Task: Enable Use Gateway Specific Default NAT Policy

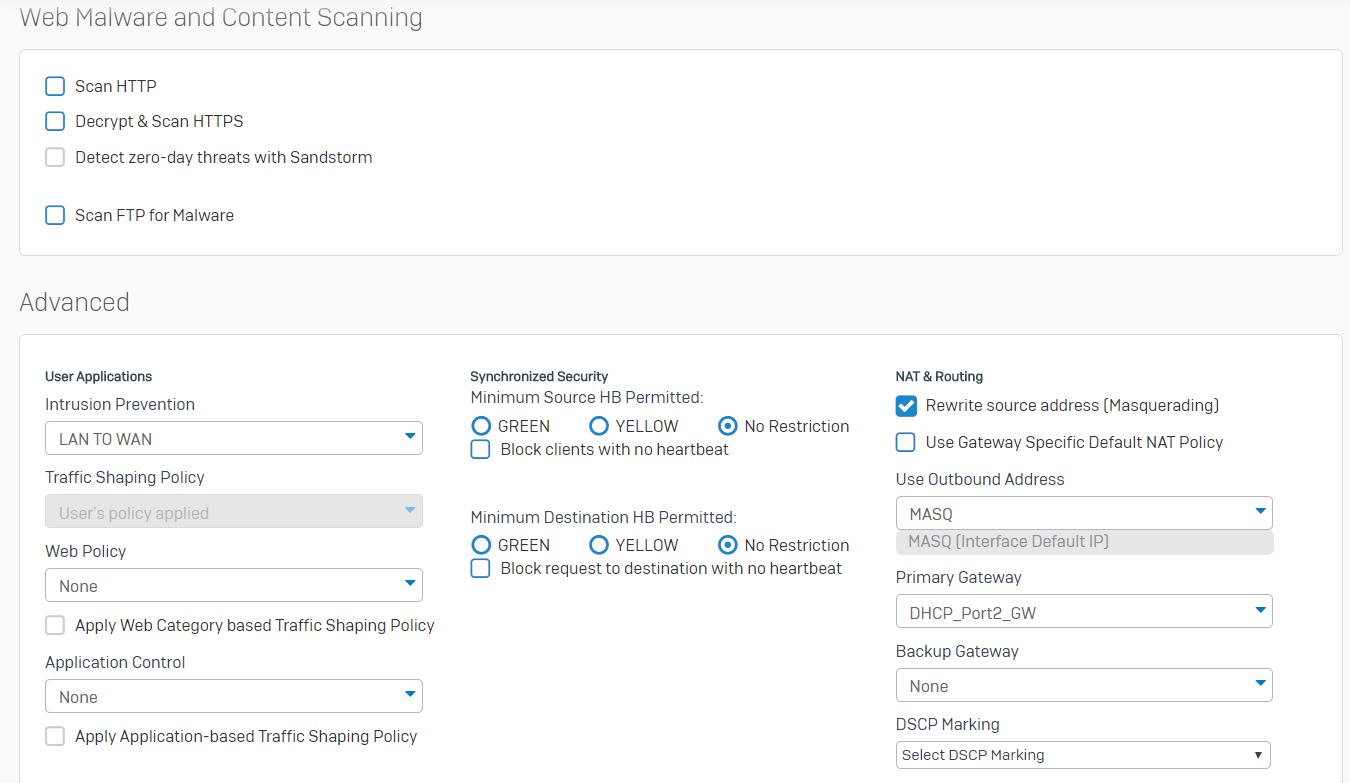Action: pyautogui.click(x=906, y=443)
